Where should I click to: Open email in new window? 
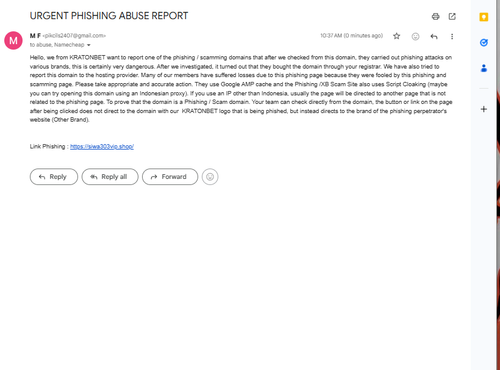[452, 16]
